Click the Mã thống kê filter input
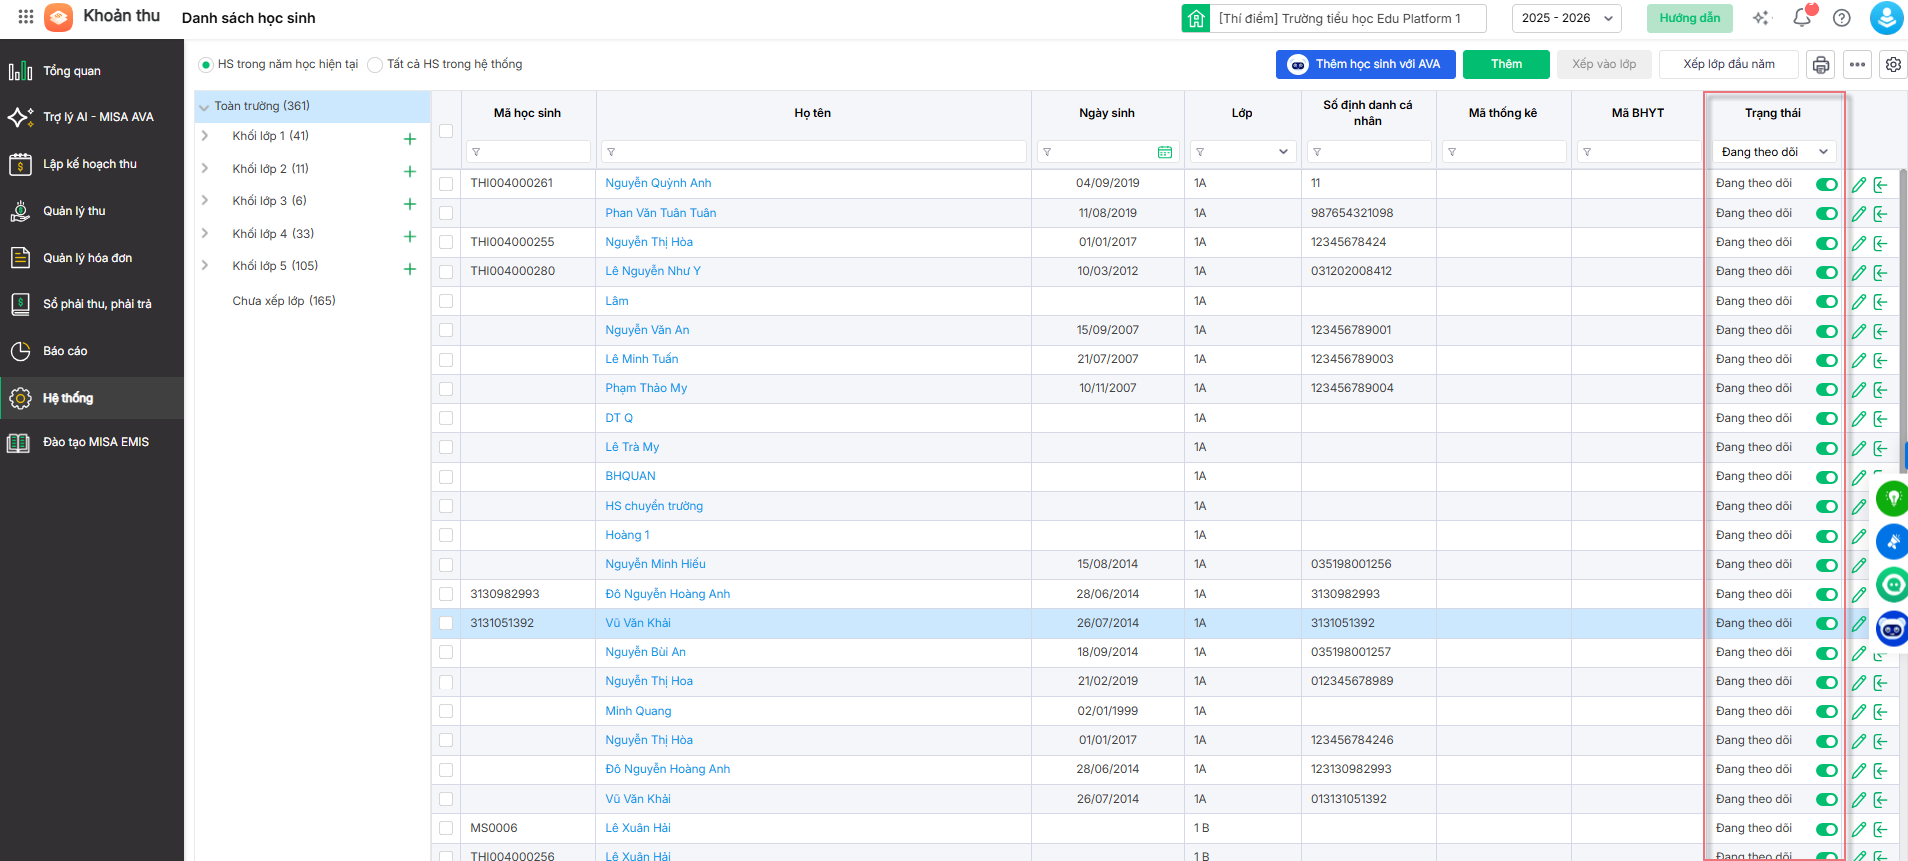The height and width of the screenshot is (861, 1908). 1503,152
